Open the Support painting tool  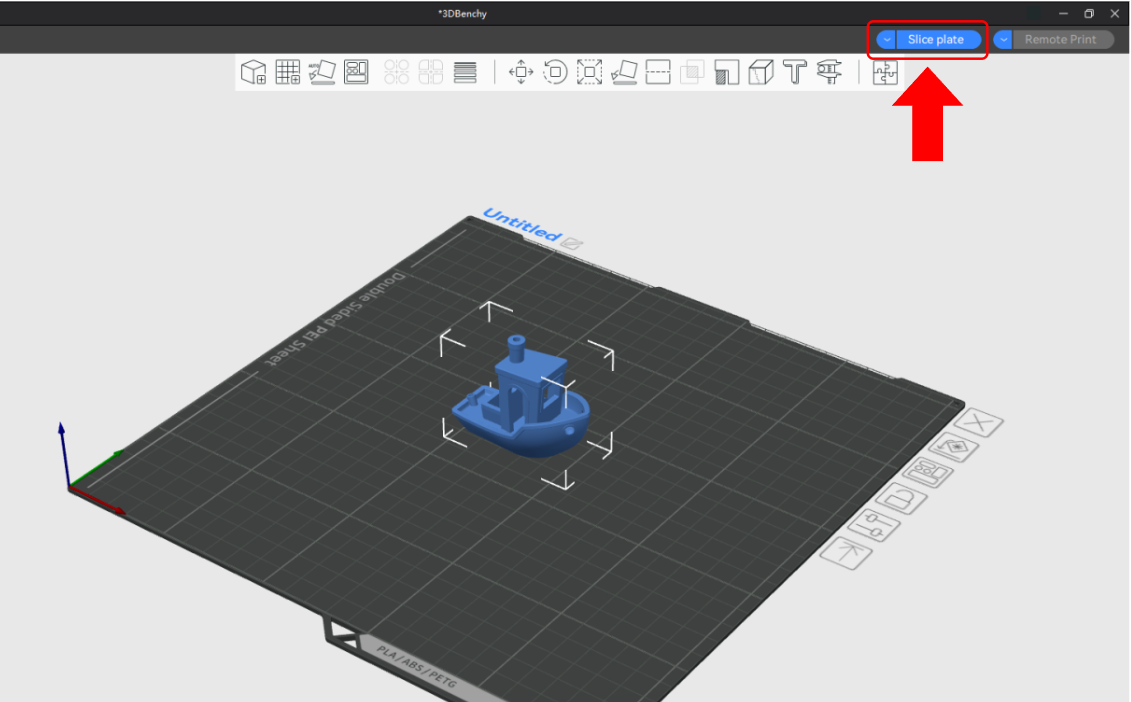726,72
